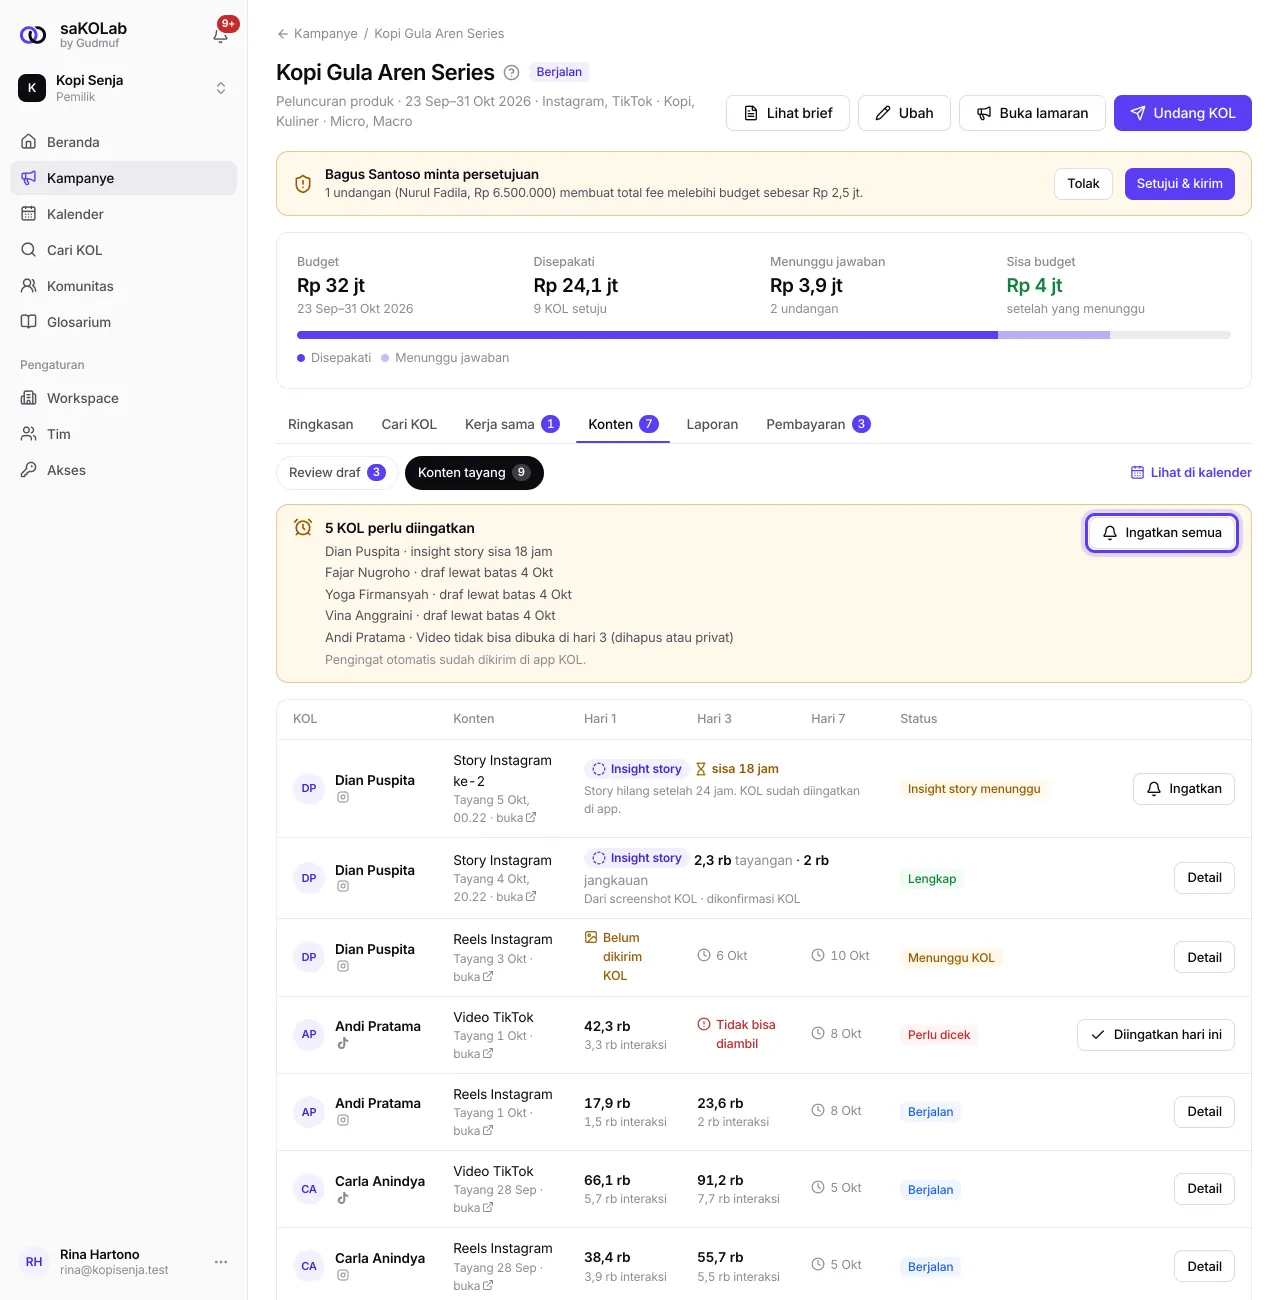
Task: Click the Kampanye breadcrumb link
Action: click(326, 34)
